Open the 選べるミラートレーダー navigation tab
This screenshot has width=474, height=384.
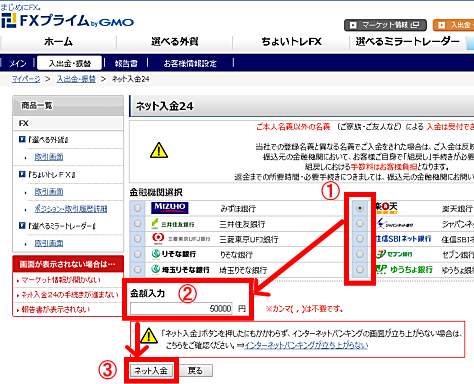click(407, 42)
